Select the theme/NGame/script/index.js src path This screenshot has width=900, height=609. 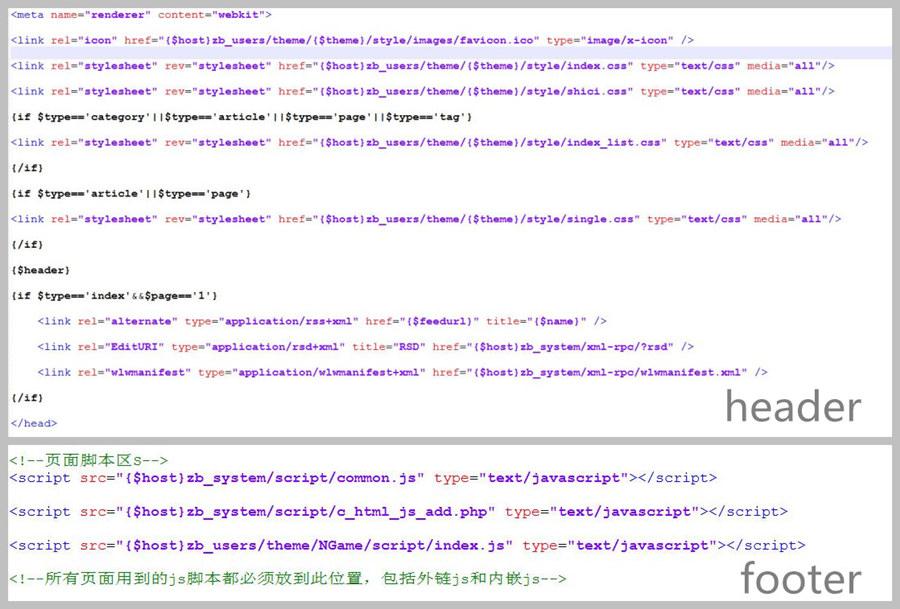(x=315, y=546)
